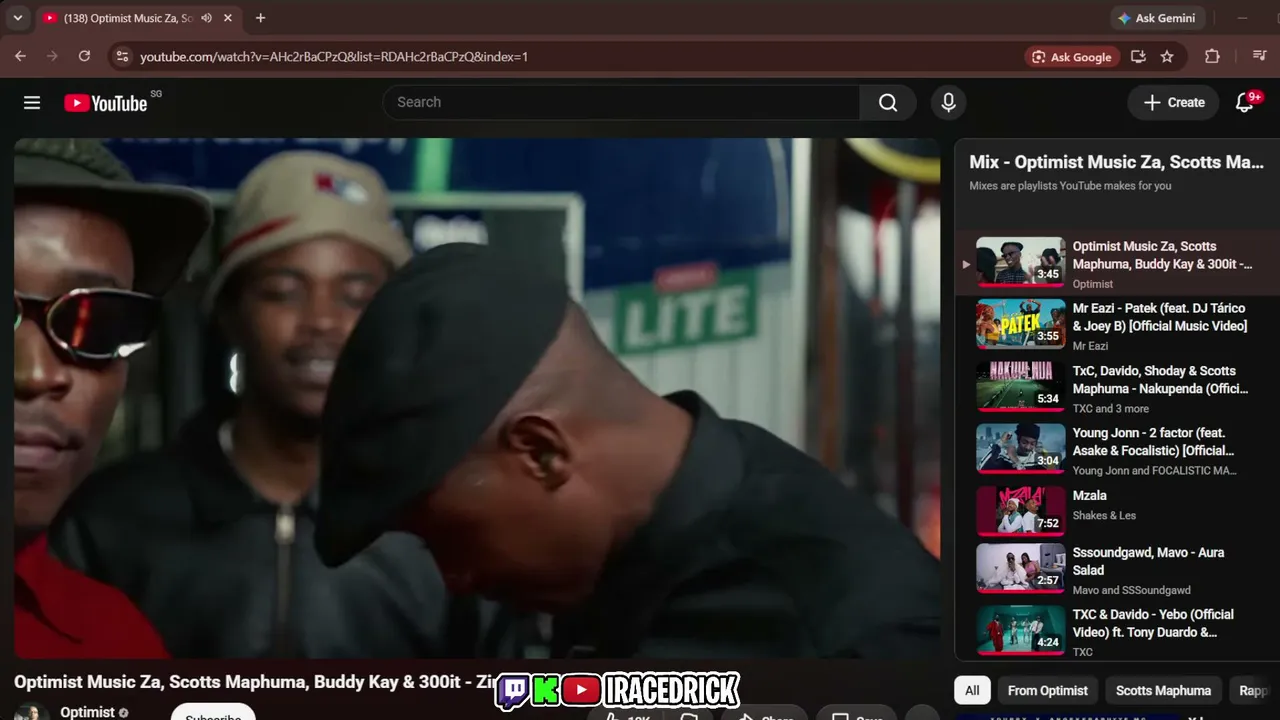Click the video title below the player
Image resolution: width=1280 pixels, height=720 pixels.
pyautogui.click(x=255, y=682)
